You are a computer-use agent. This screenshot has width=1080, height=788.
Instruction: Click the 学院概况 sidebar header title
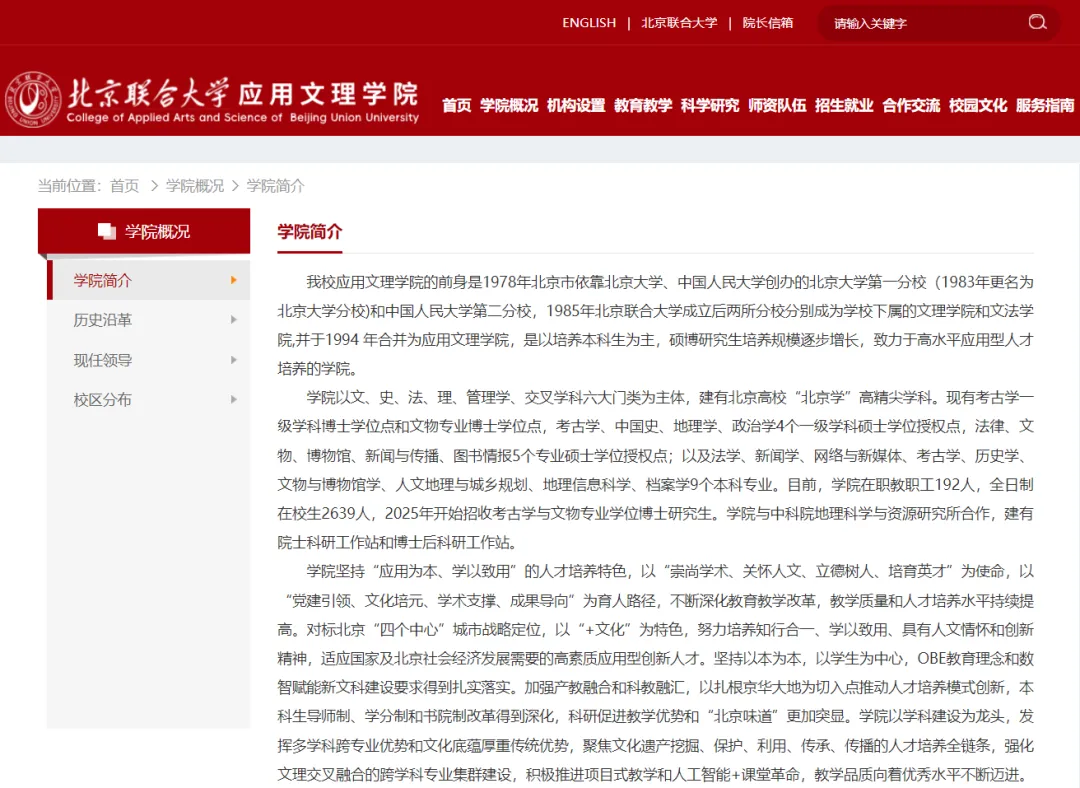click(157, 231)
